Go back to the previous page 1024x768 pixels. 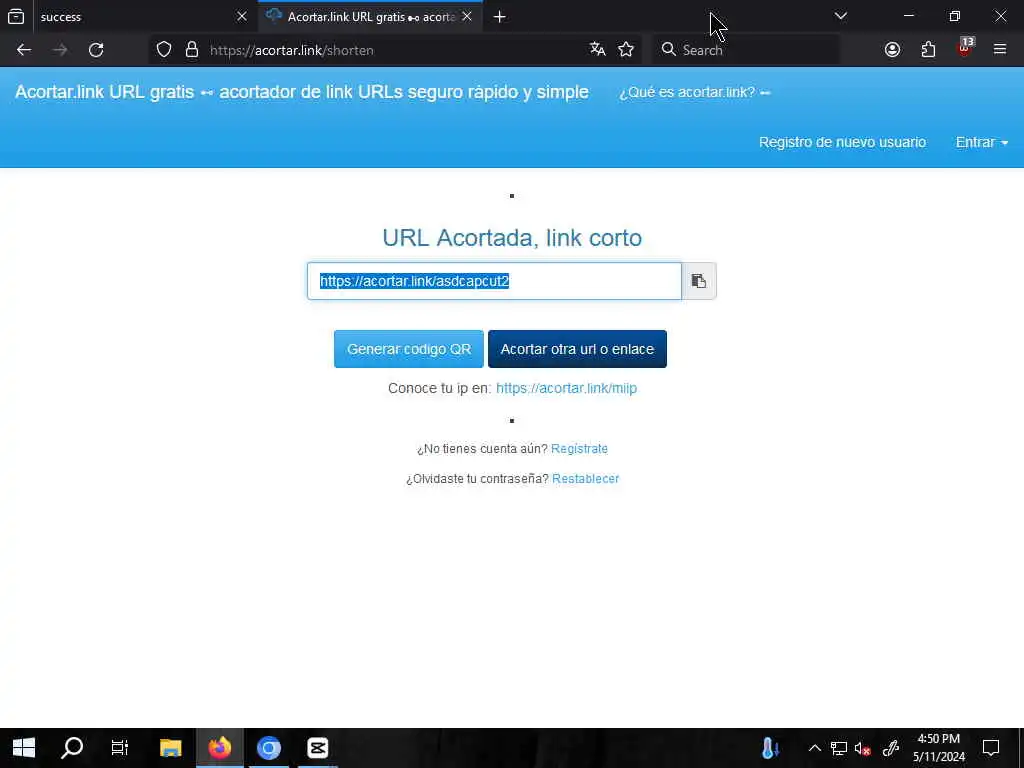(x=24, y=50)
